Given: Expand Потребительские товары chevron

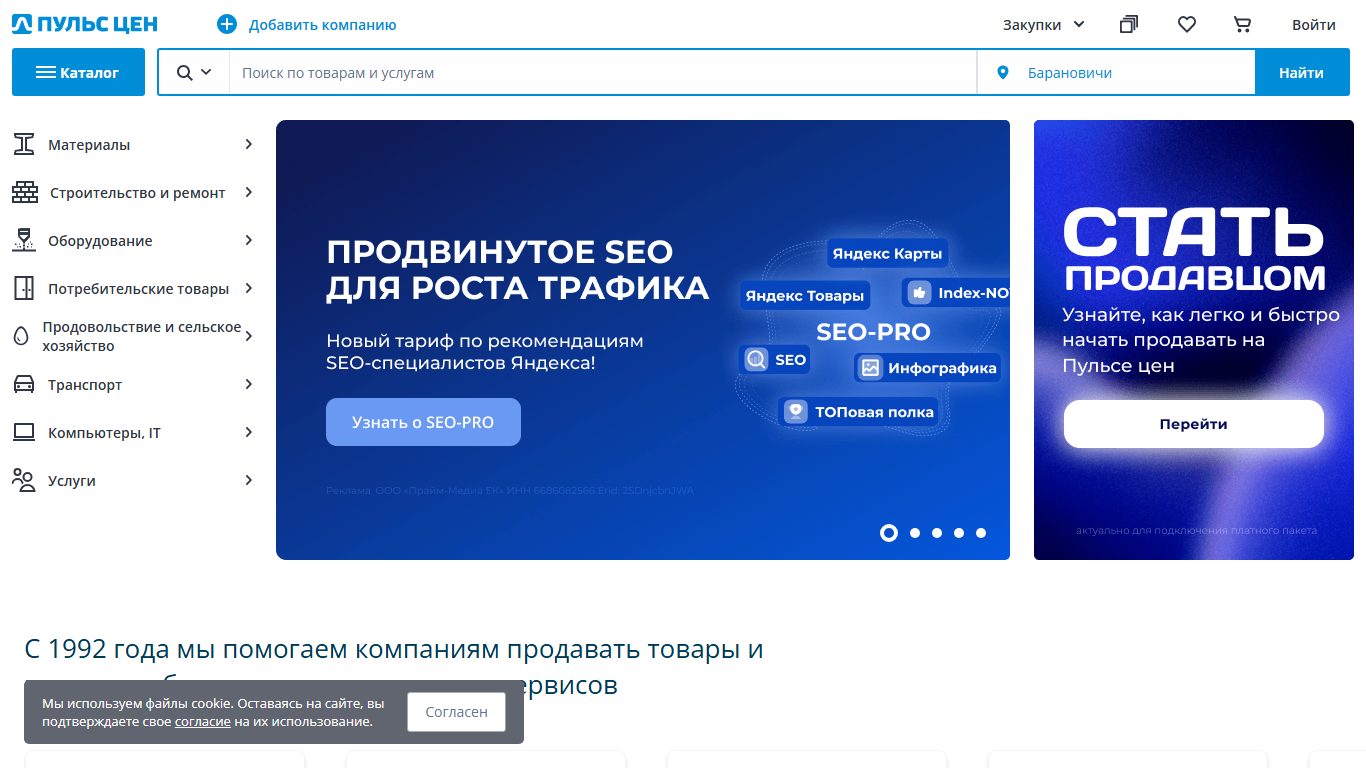Looking at the screenshot, I should 249,288.
